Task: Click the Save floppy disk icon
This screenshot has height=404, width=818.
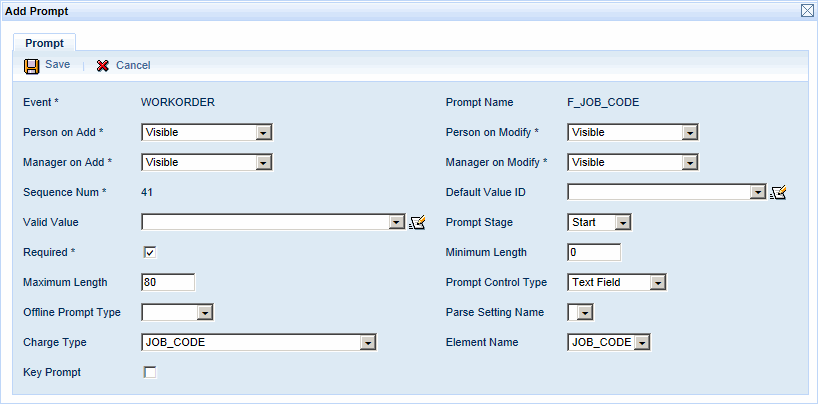Action: [x=32, y=66]
